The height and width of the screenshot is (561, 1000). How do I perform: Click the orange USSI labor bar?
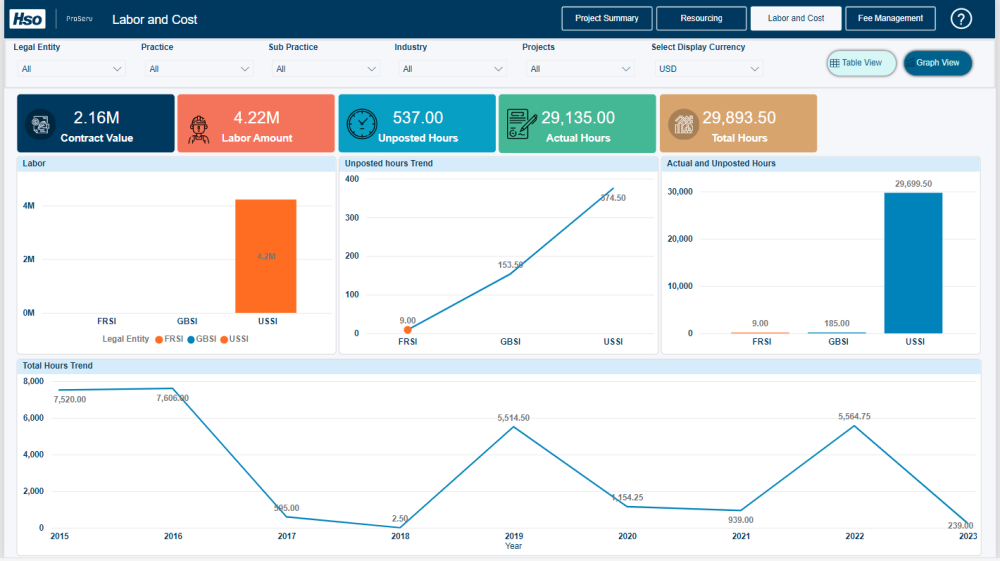coord(265,256)
